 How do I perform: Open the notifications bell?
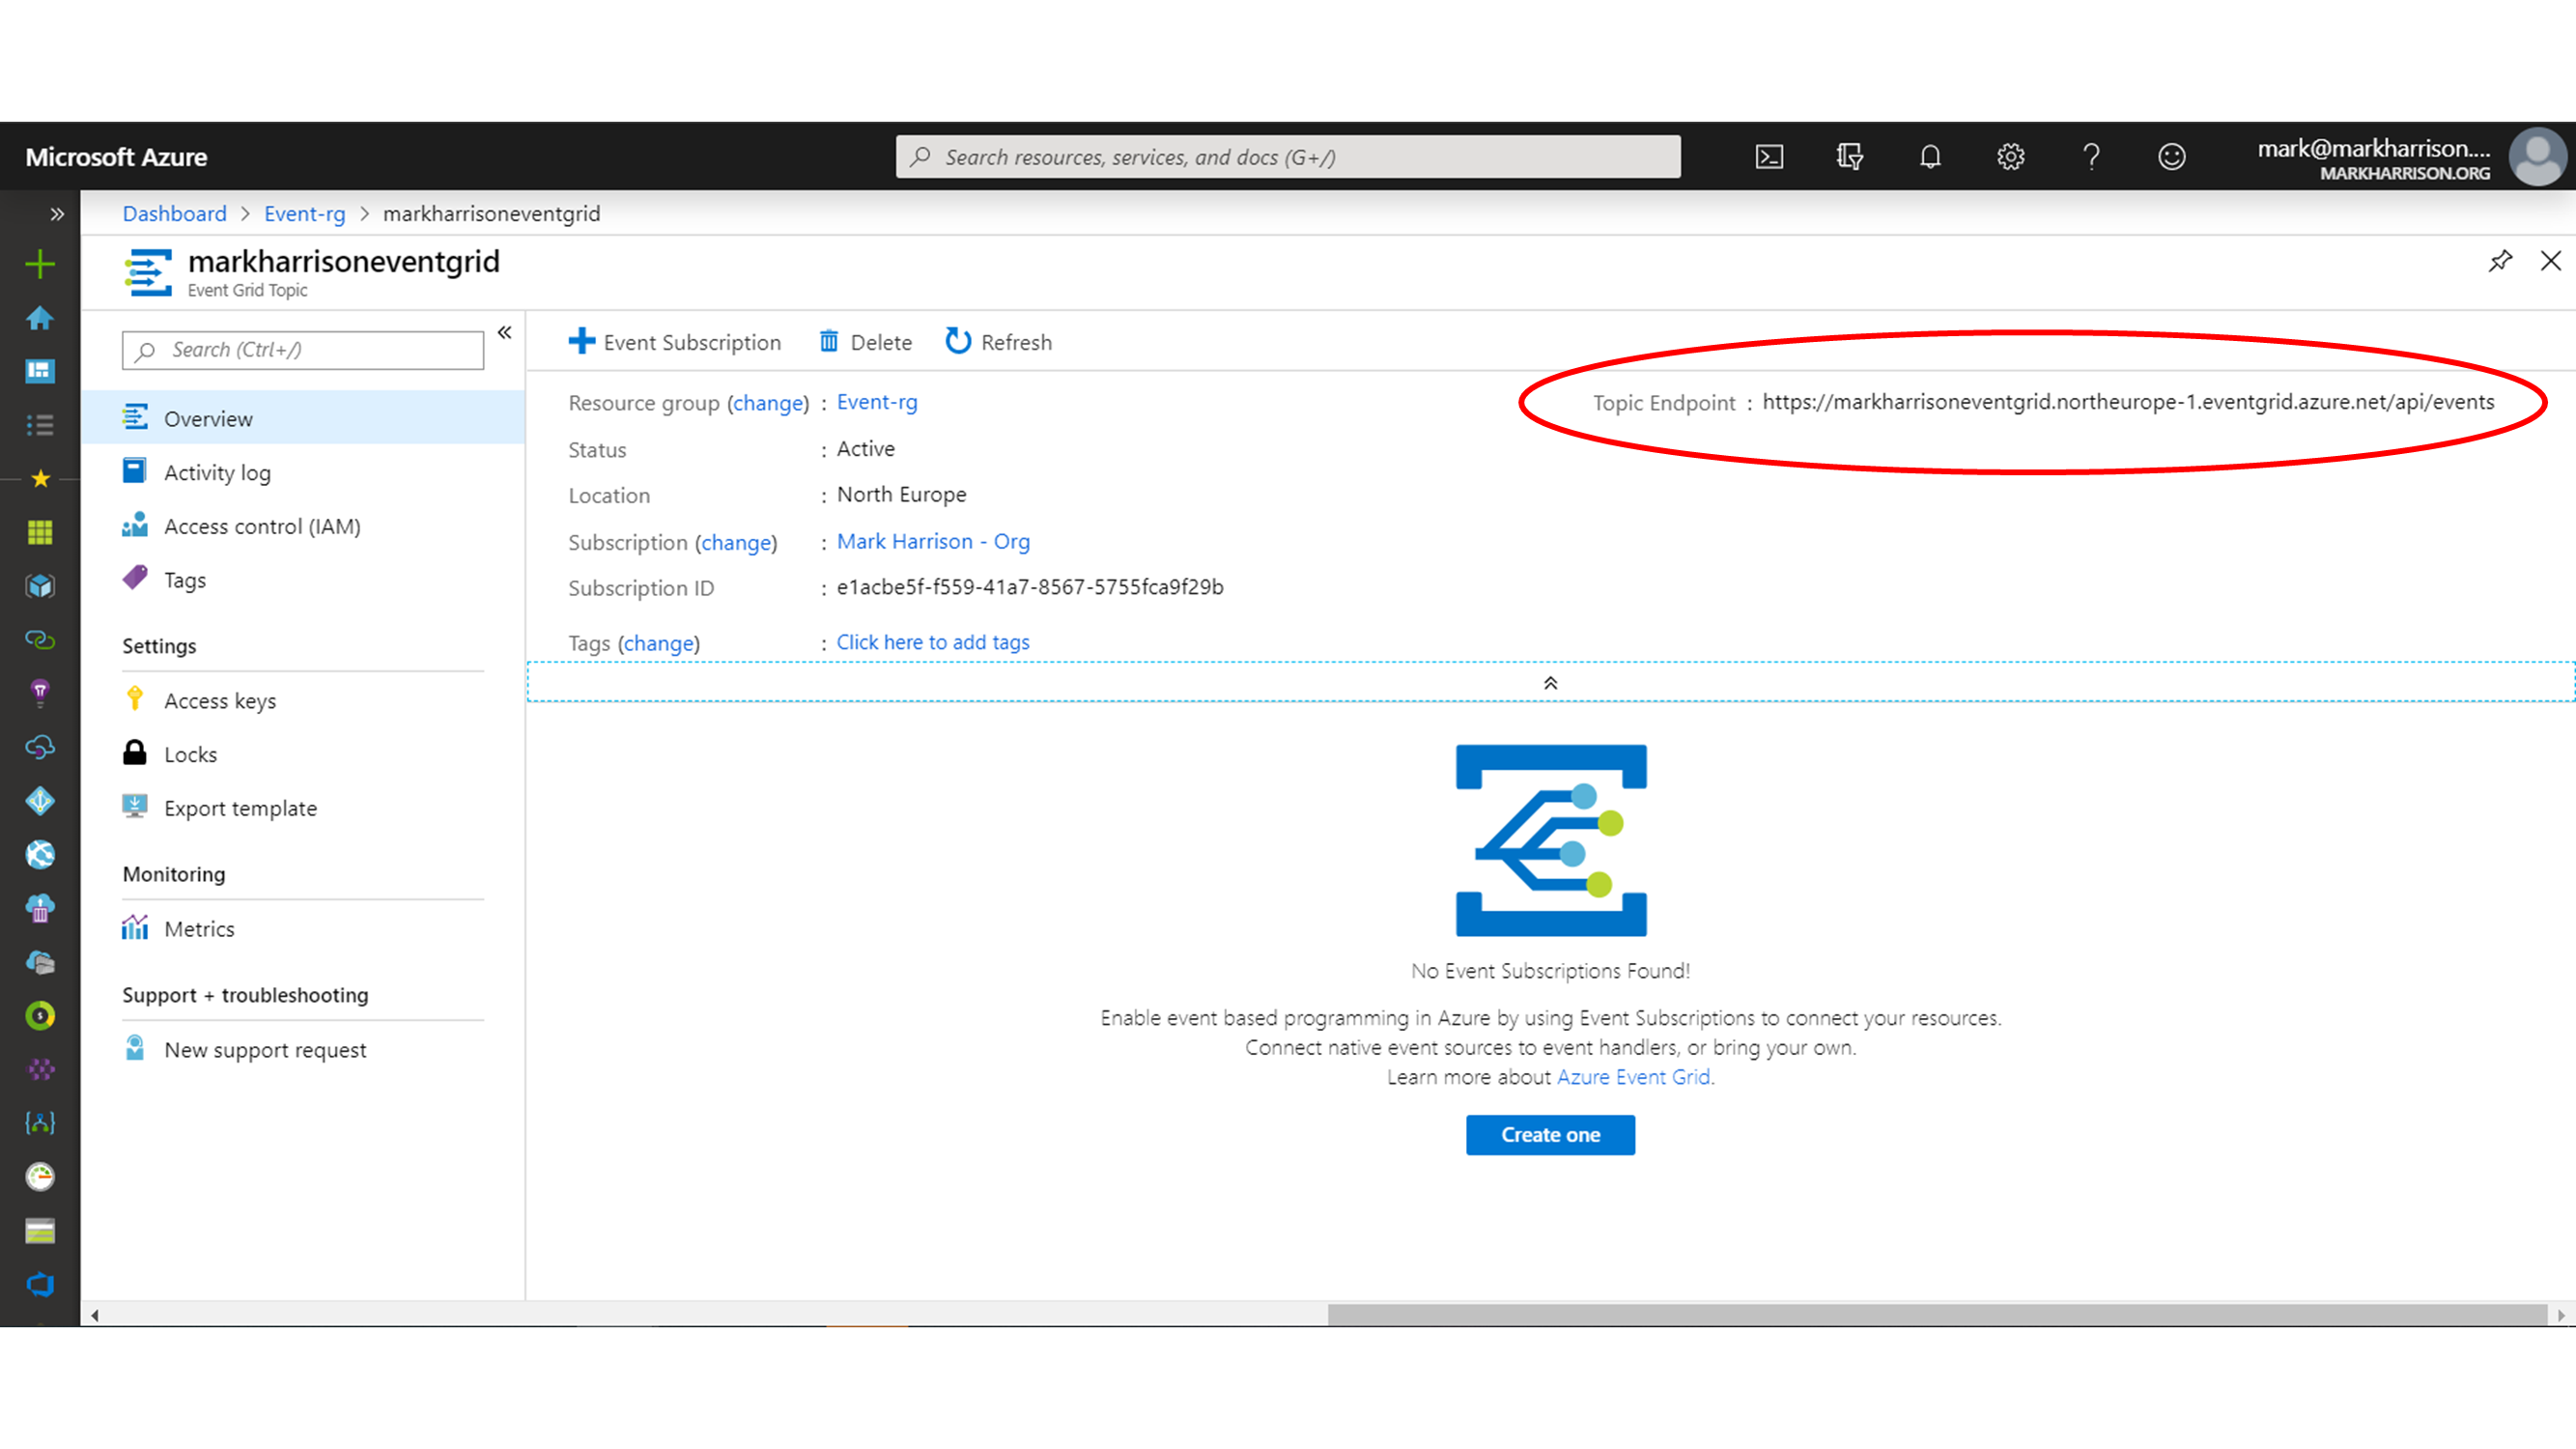1930,157
